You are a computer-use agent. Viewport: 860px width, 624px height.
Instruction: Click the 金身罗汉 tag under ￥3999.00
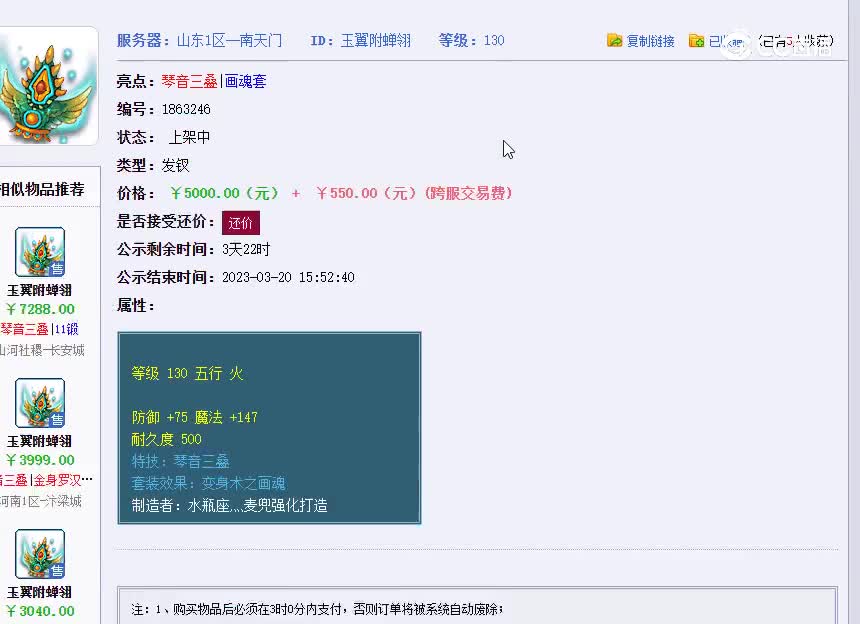57,480
